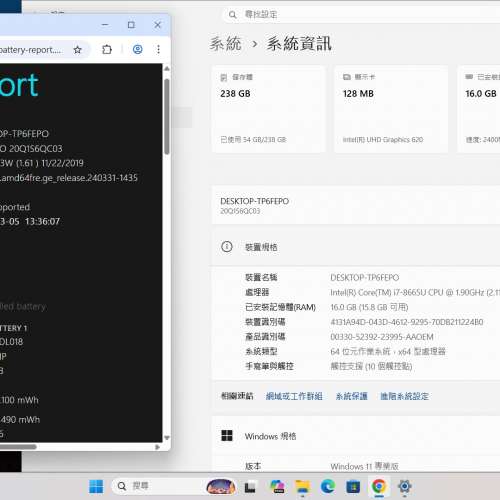Select the 手寫筆與觸控 touch support value
Viewport: 500px width, 500px height.
[371, 367]
